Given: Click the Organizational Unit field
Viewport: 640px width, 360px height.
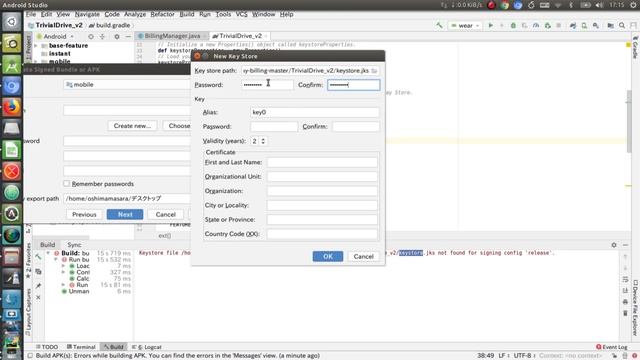Looking at the screenshot, I should tap(322, 177).
